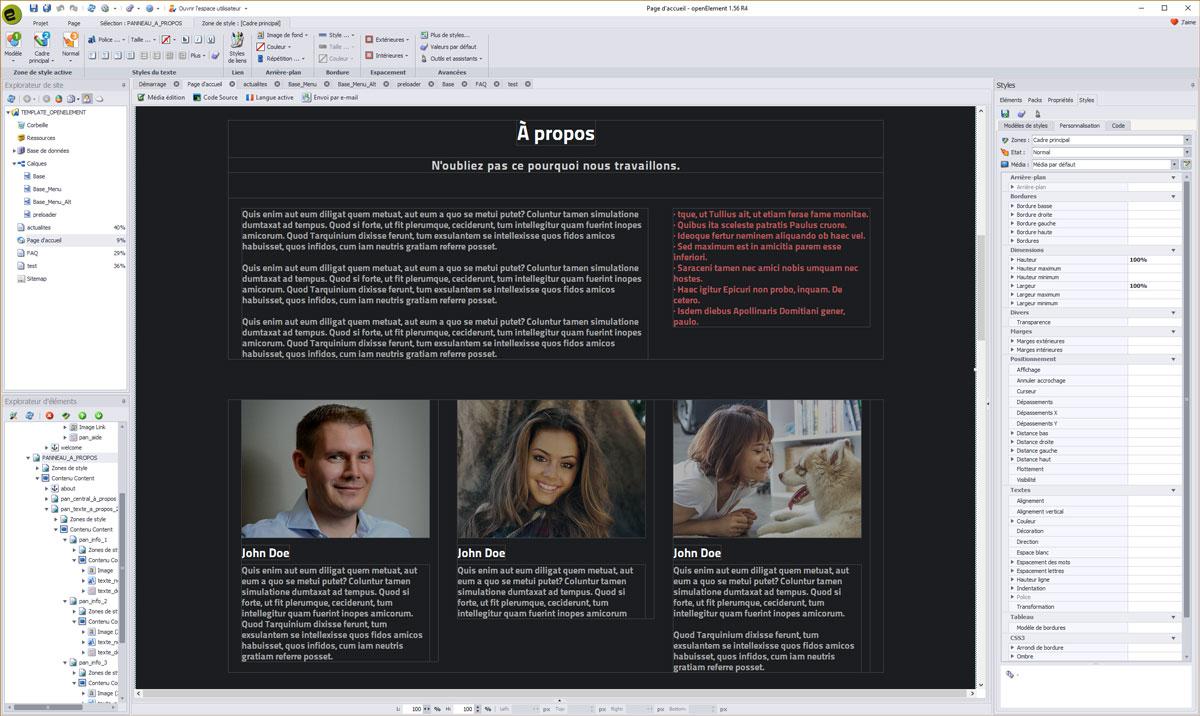Switch to the Propriétés panel tab
The image size is (1200, 716).
(x=1060, y=100)
